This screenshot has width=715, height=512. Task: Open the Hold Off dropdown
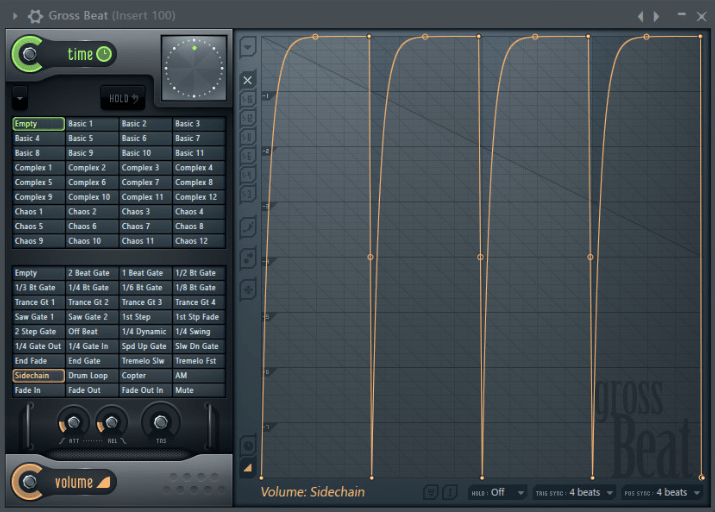pos(497,492)
